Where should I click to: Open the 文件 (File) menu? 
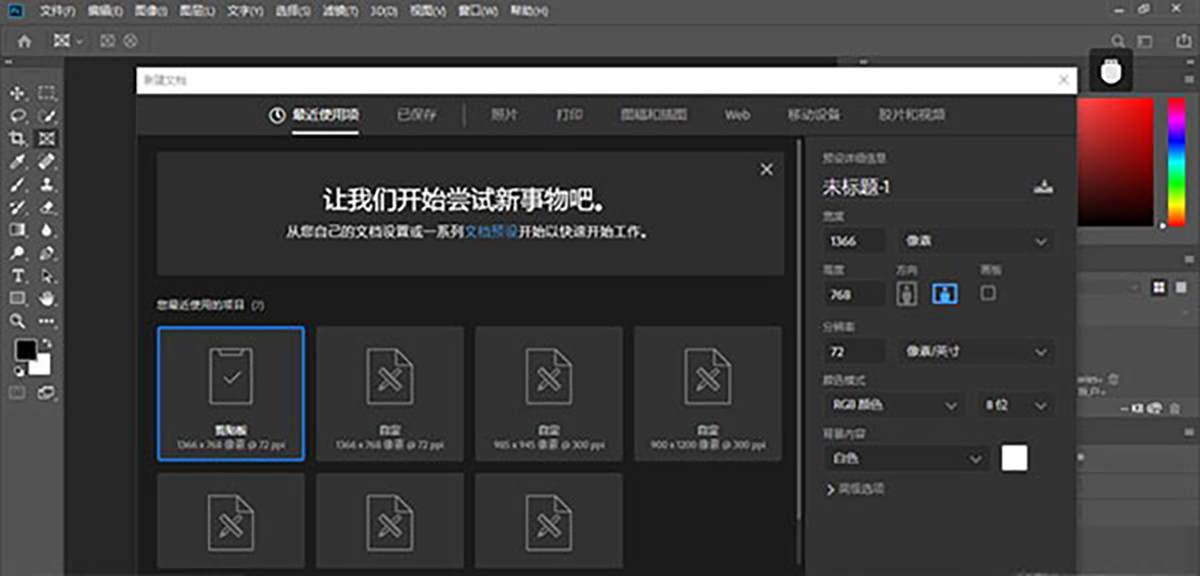point(58,11)
